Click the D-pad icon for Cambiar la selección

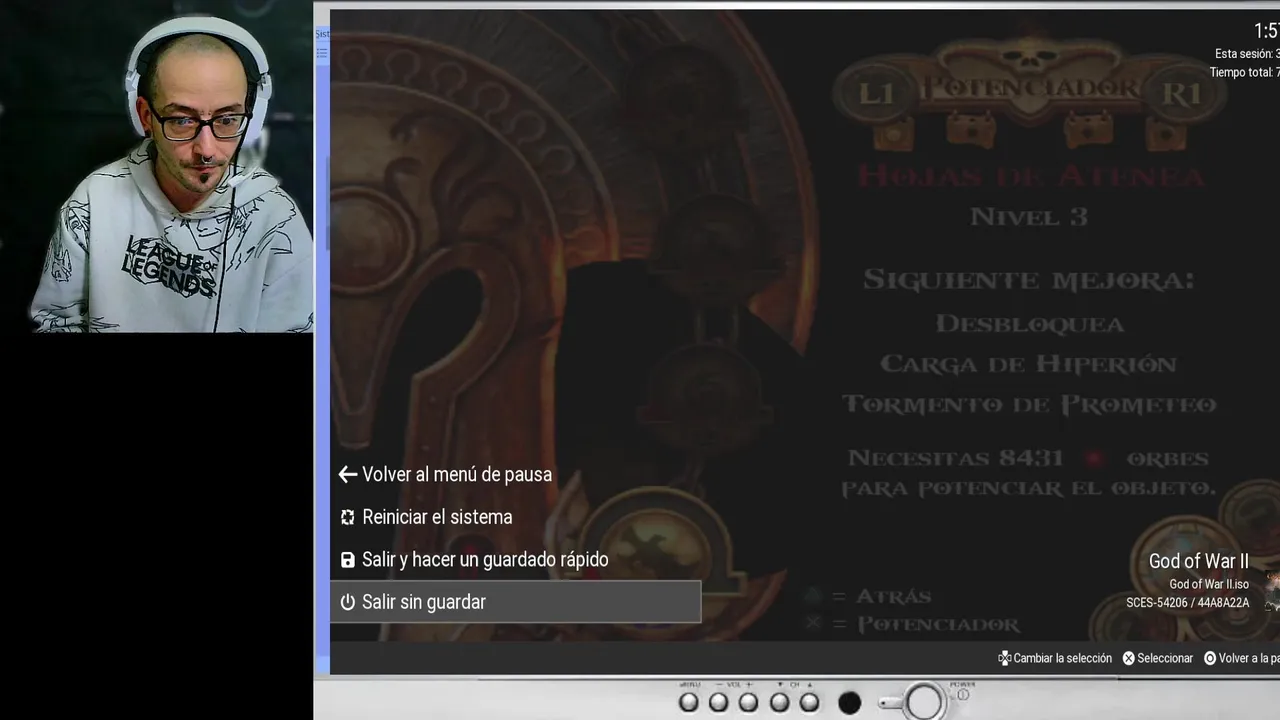(1004, 658)
